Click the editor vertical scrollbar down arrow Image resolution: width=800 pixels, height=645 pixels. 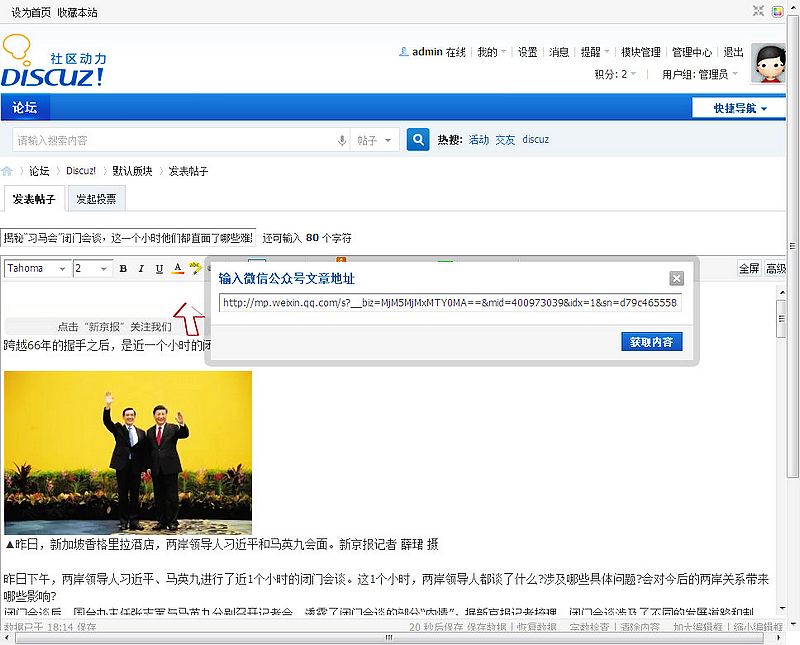coord(782,609)
